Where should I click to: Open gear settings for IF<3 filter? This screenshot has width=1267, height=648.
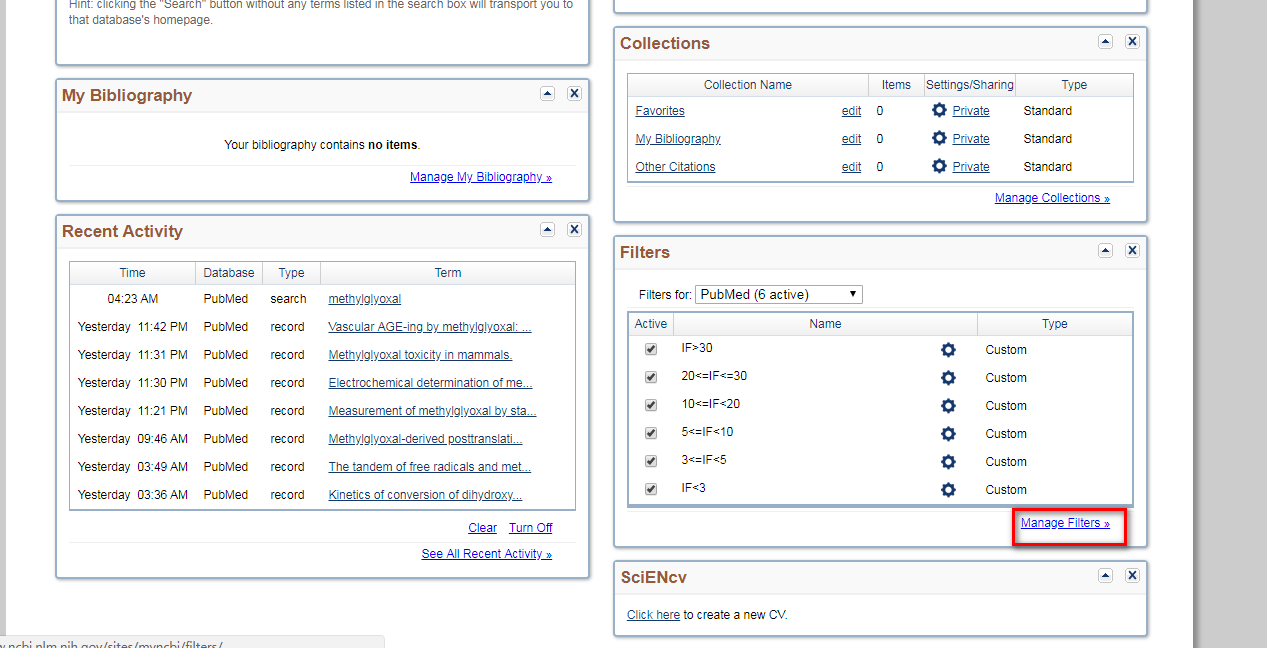948,490
